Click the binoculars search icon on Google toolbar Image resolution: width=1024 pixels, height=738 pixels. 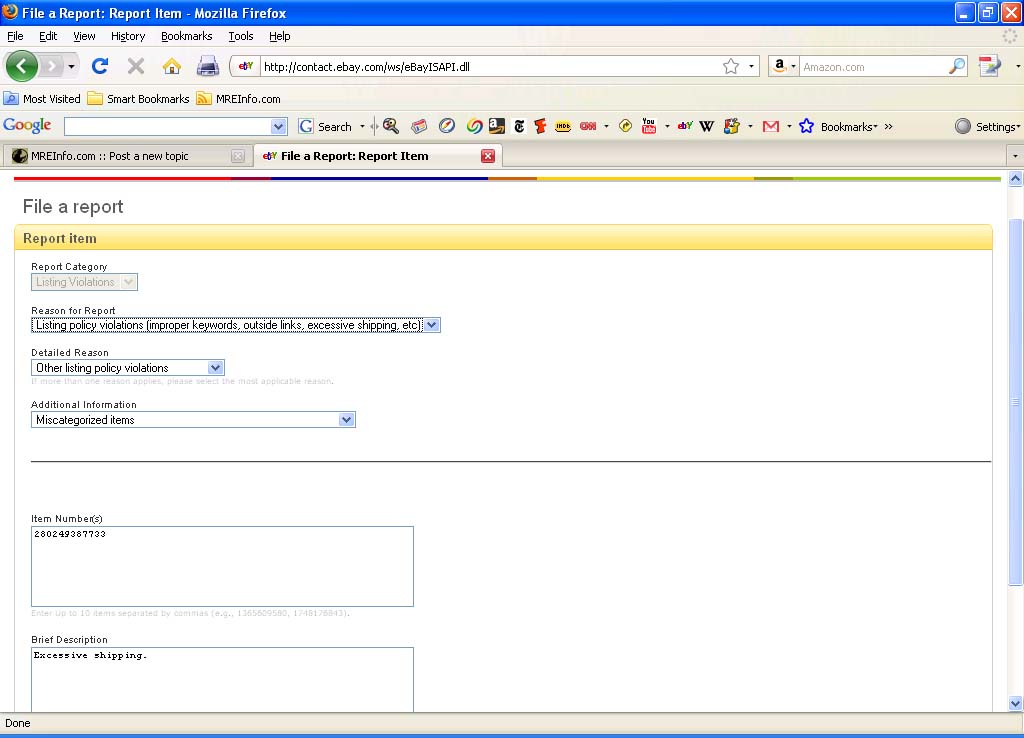[x=391, y=126]
